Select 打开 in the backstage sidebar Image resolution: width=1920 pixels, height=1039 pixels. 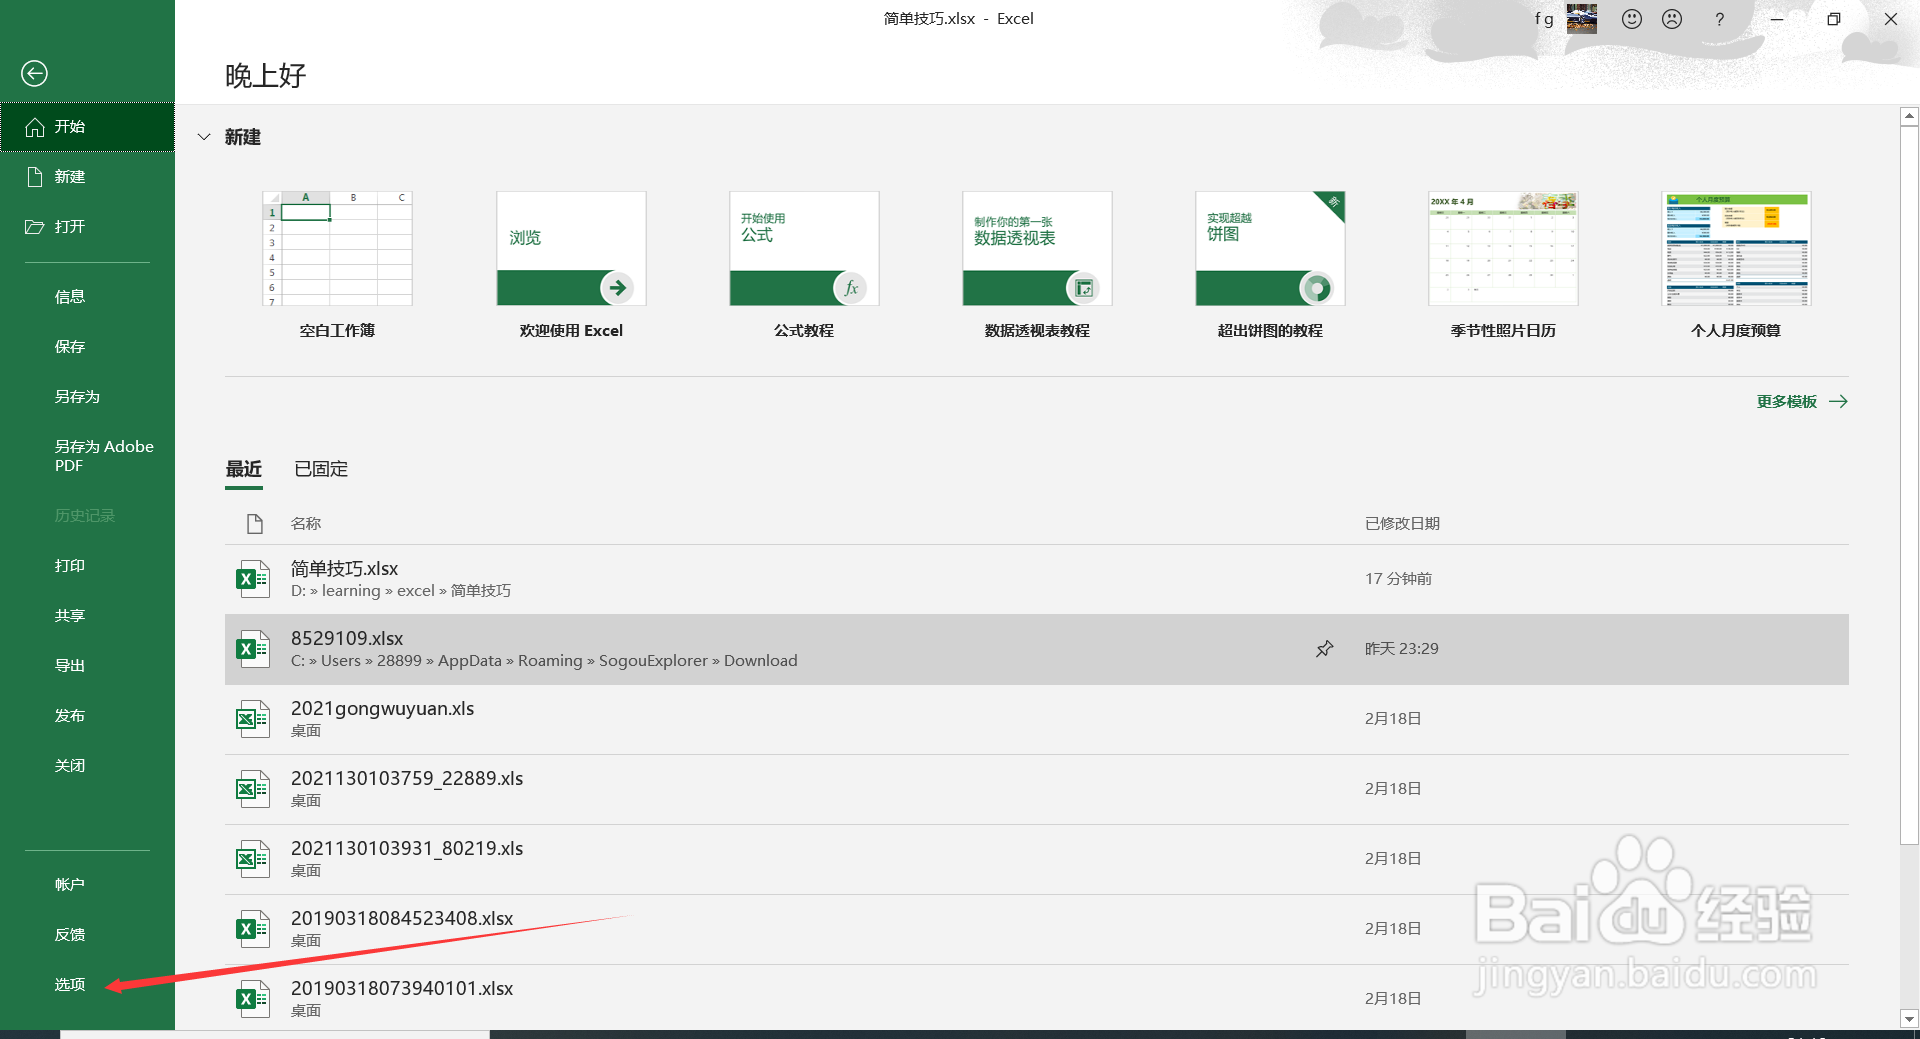pyautogui.click(x=87, y=227)
